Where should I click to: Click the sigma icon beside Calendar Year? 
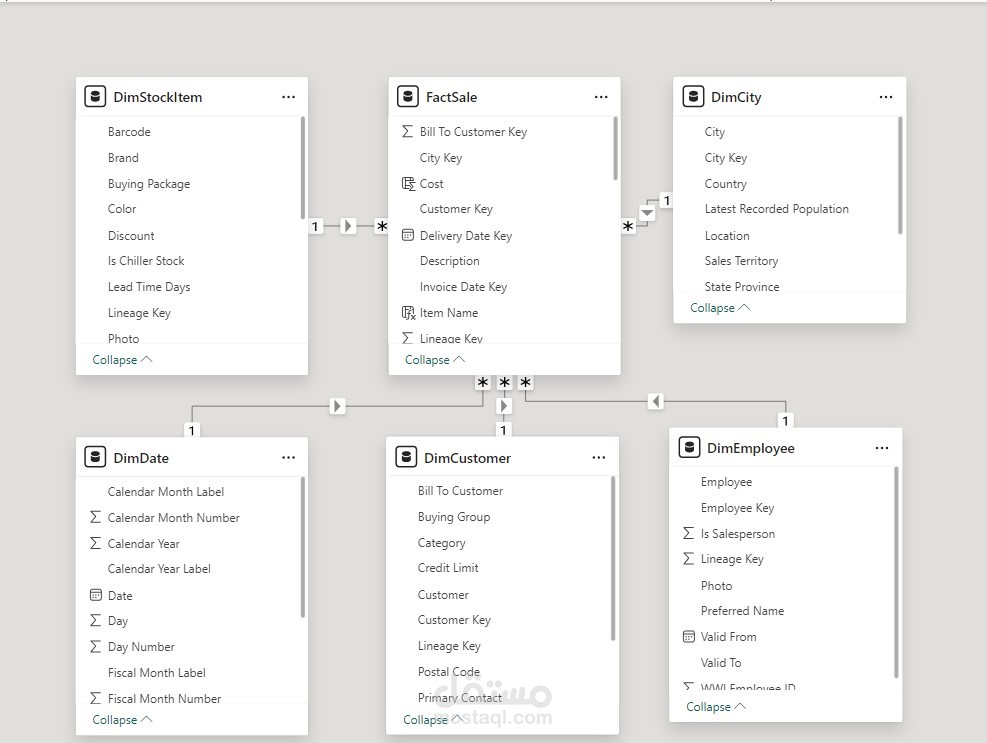(x=96, y=544)
